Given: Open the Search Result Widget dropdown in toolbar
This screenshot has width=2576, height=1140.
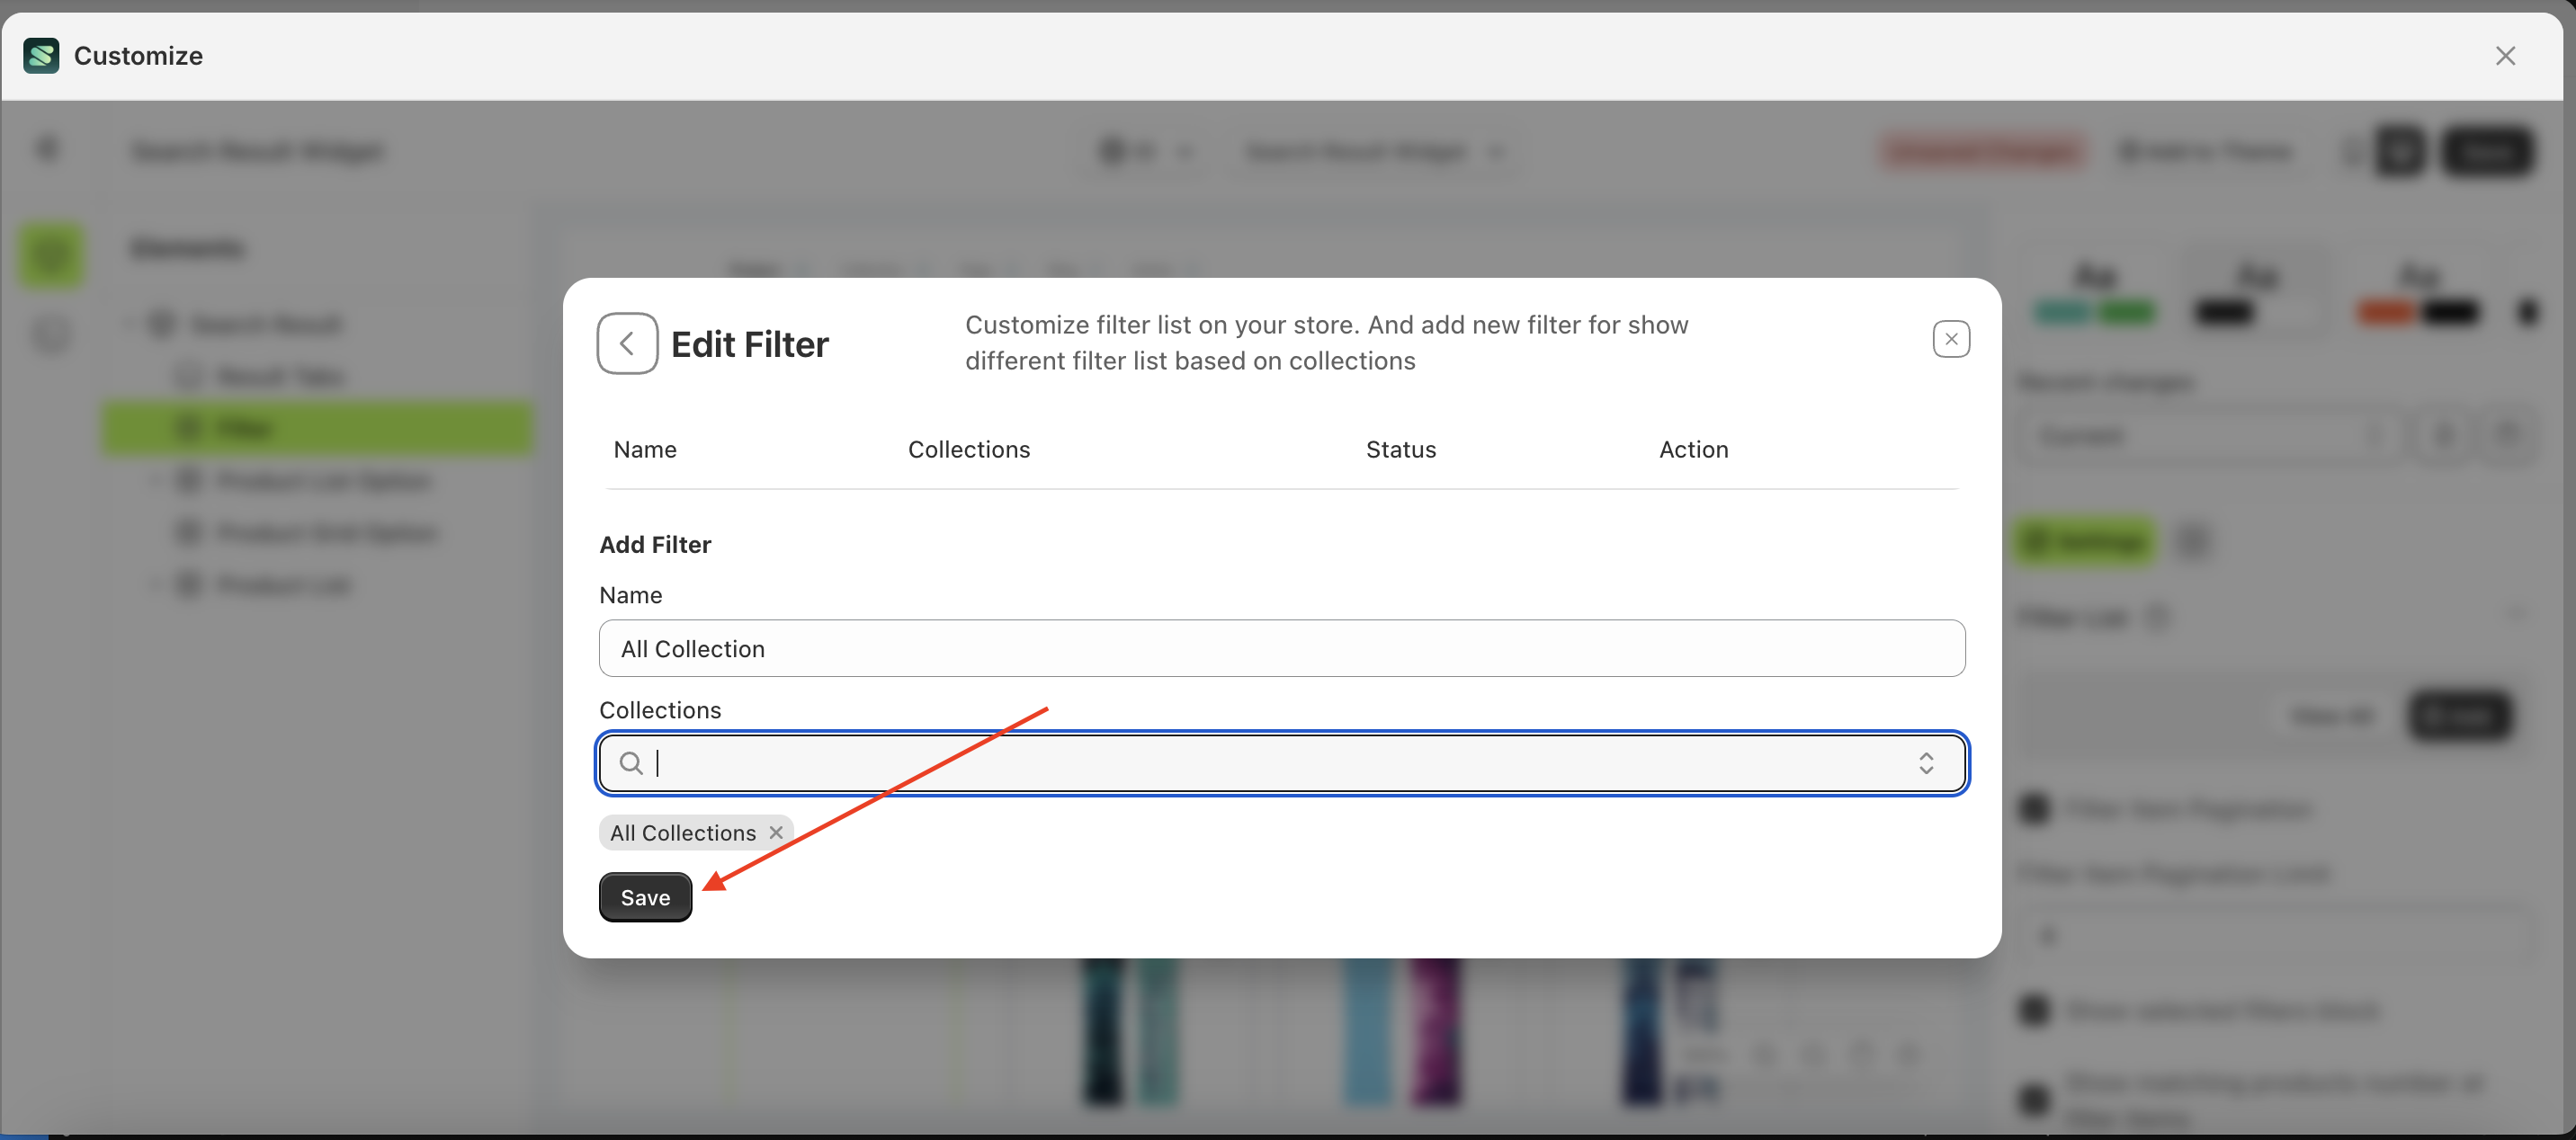Looking at the screenshot, I should (x=1372, y=152).
